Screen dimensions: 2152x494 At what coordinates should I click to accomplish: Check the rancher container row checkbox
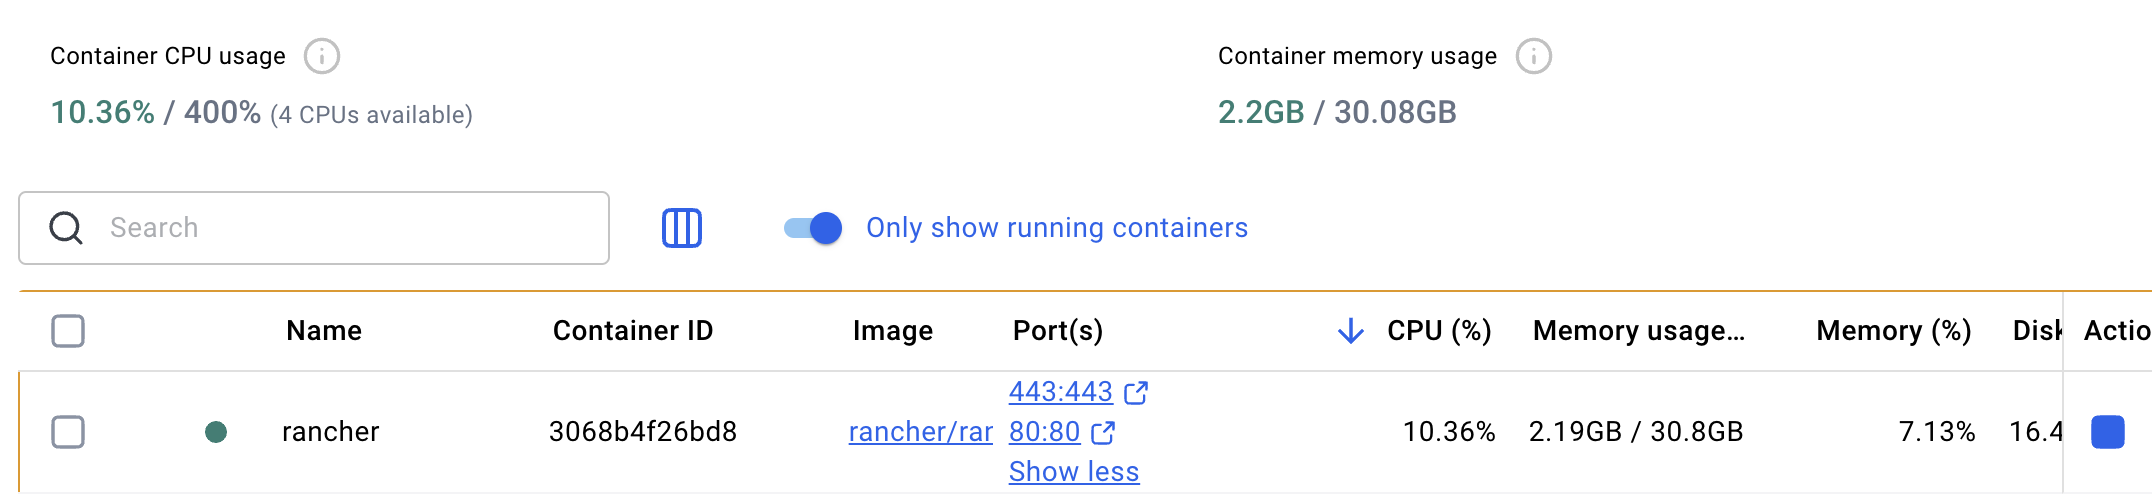tap(68, 432)
